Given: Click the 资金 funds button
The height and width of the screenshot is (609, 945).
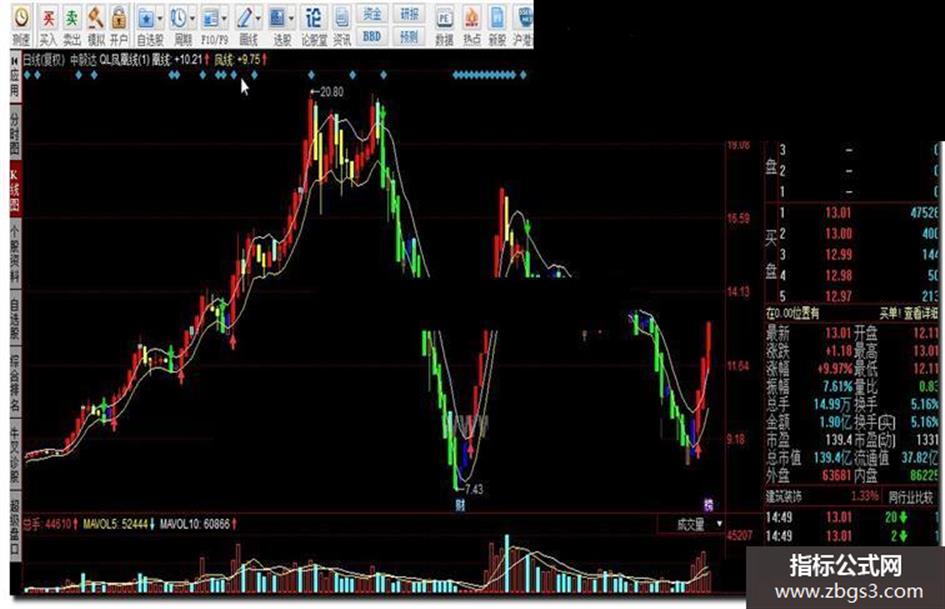Looking at the screenshot, I should tap(372, 13).
